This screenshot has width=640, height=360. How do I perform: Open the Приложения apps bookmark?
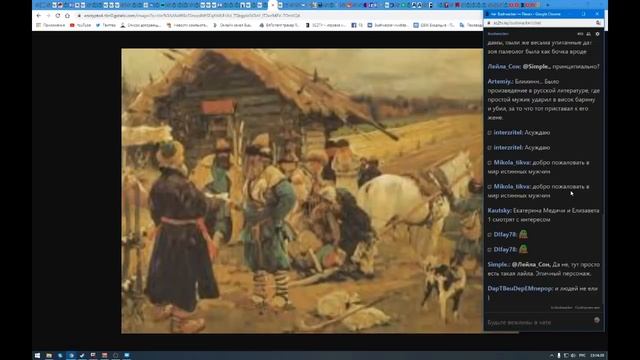click(51, 25)
